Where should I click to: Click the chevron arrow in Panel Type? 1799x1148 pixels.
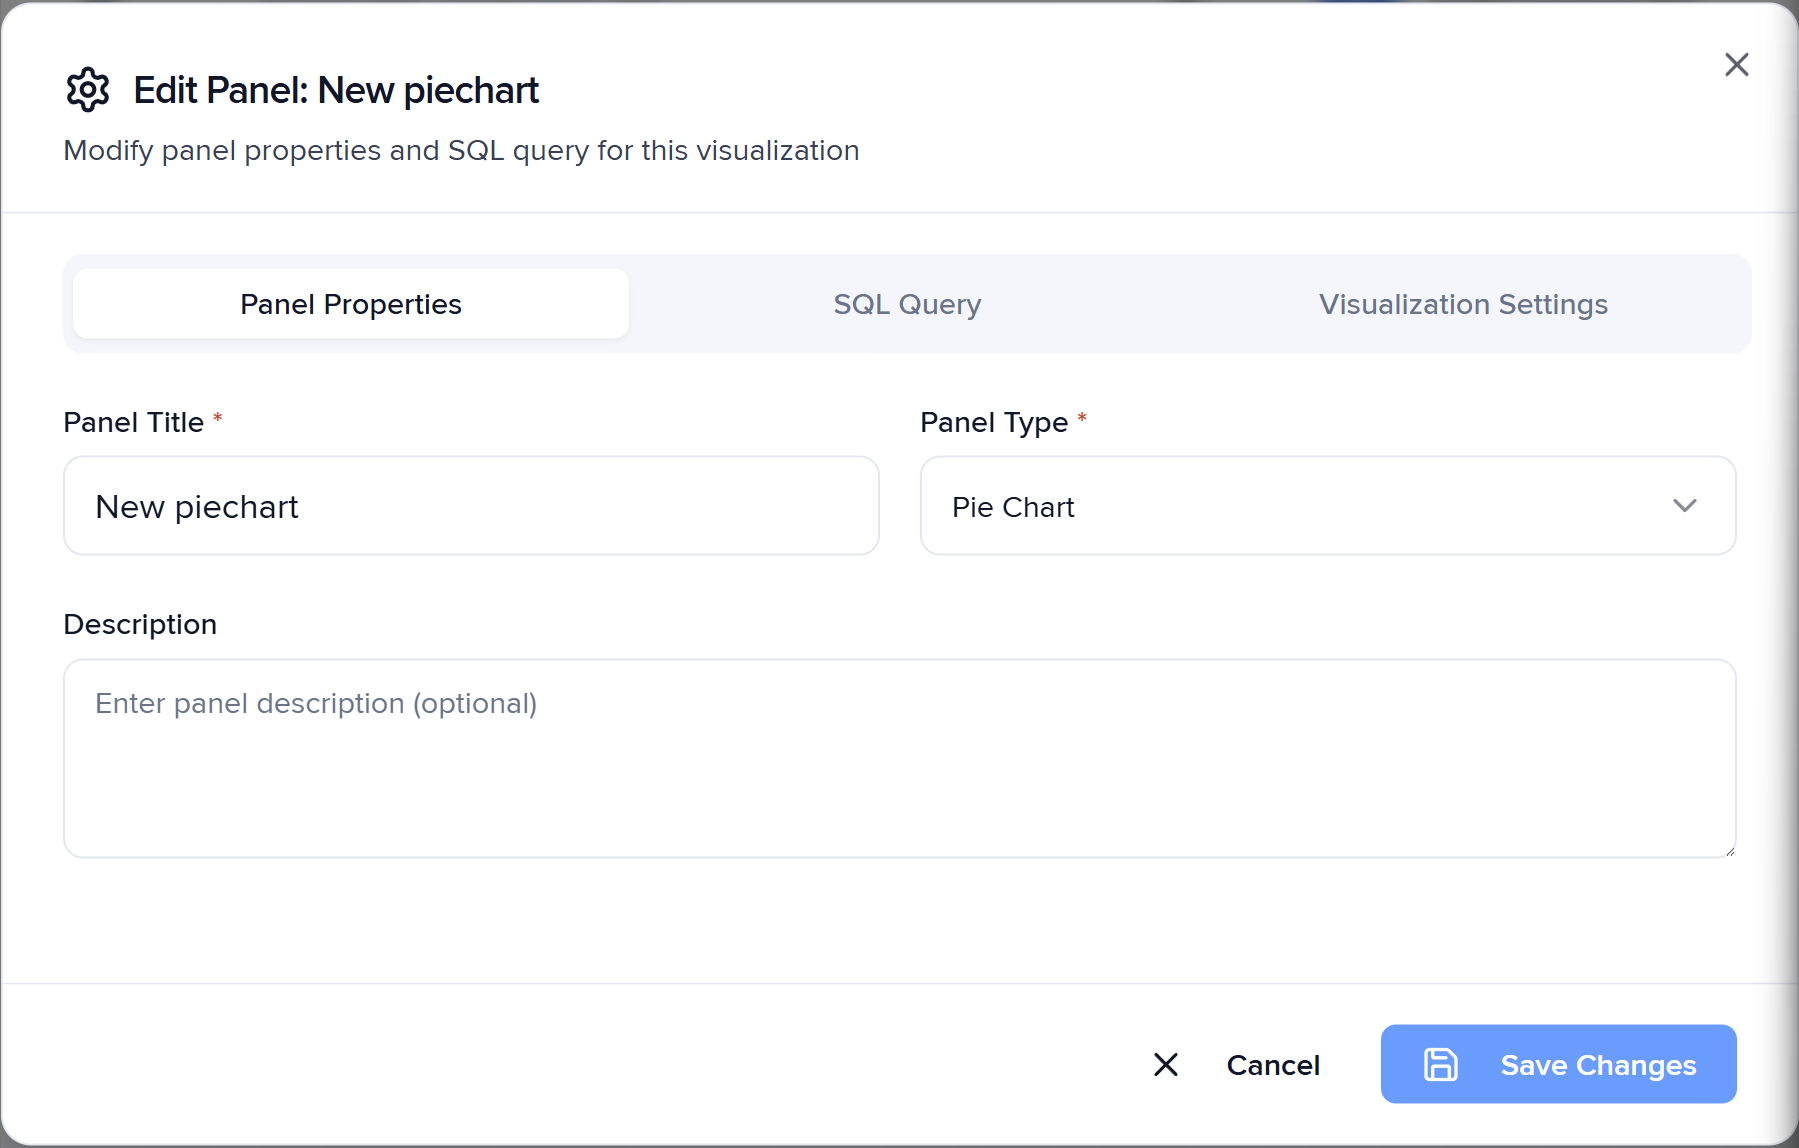point(1684,506)
